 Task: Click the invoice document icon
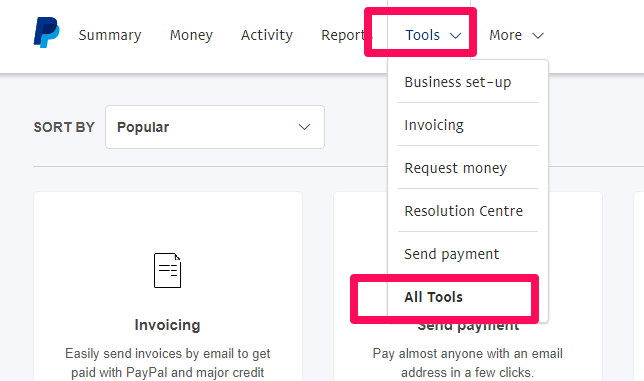coord(168,270)
